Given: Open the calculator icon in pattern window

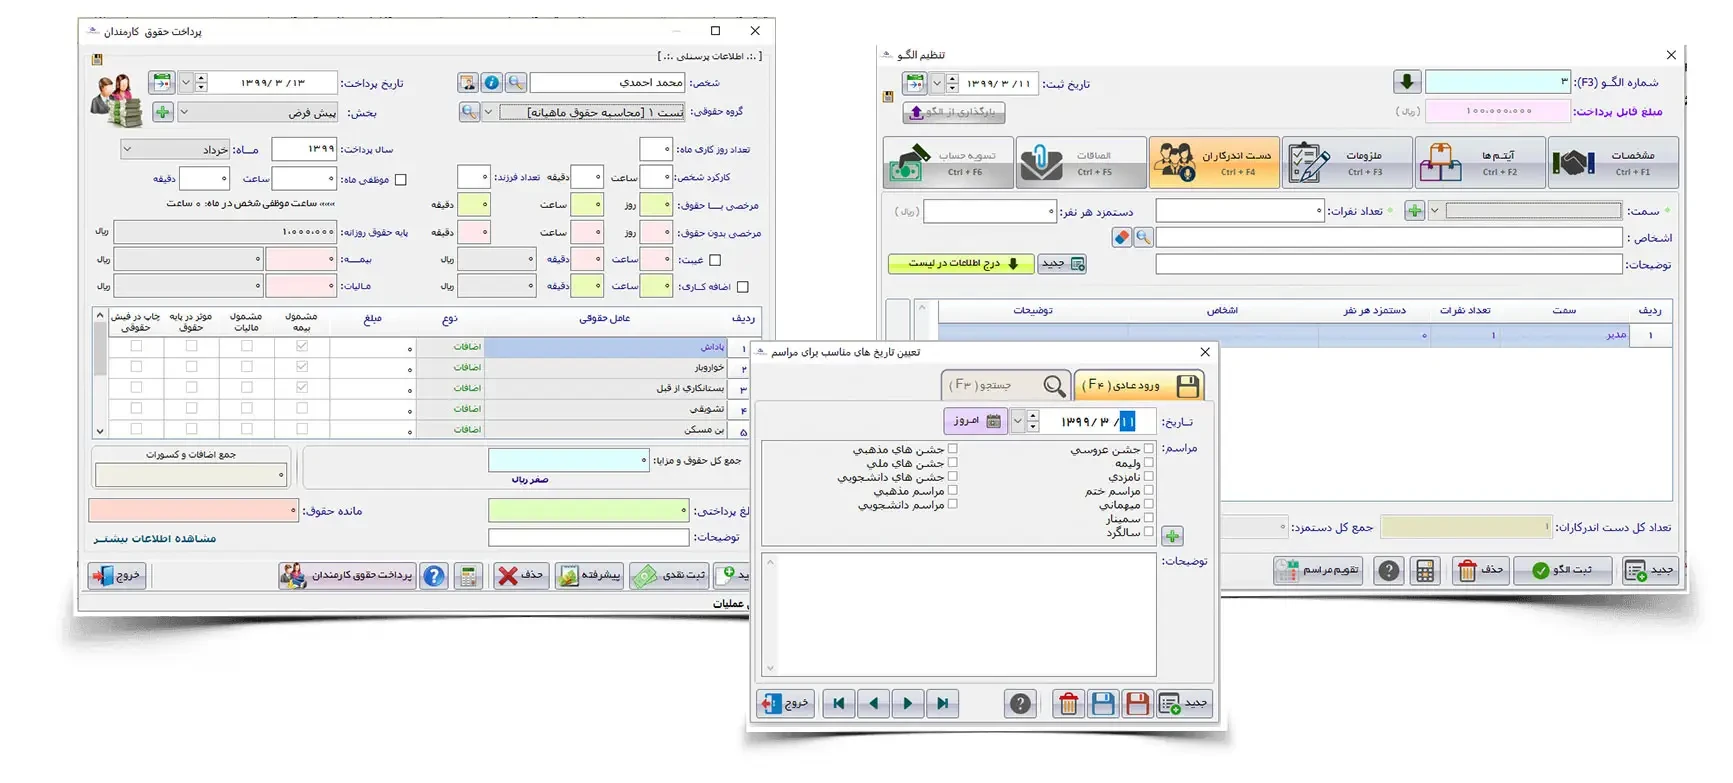Looking at the screenshot, I should pyautogui.click(x=1425, y=571).
